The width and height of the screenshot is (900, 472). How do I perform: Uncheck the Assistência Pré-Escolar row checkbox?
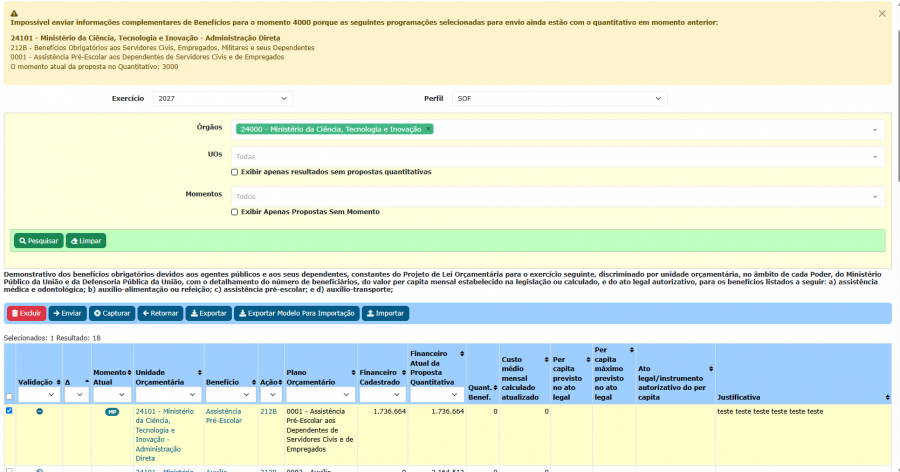tap(9, 411)
